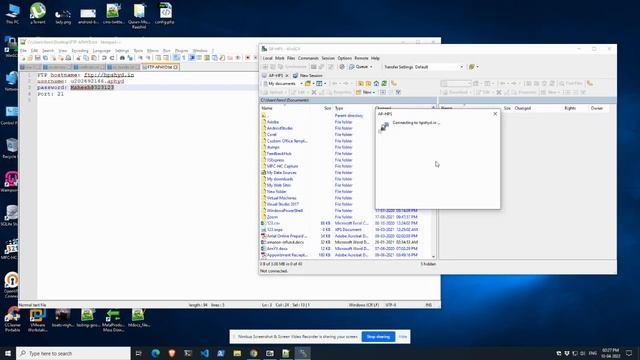This screenshot has width=640, height=360.
Task: Select the WindowsPowerShell folder
Action: click(x=284, y=211)
